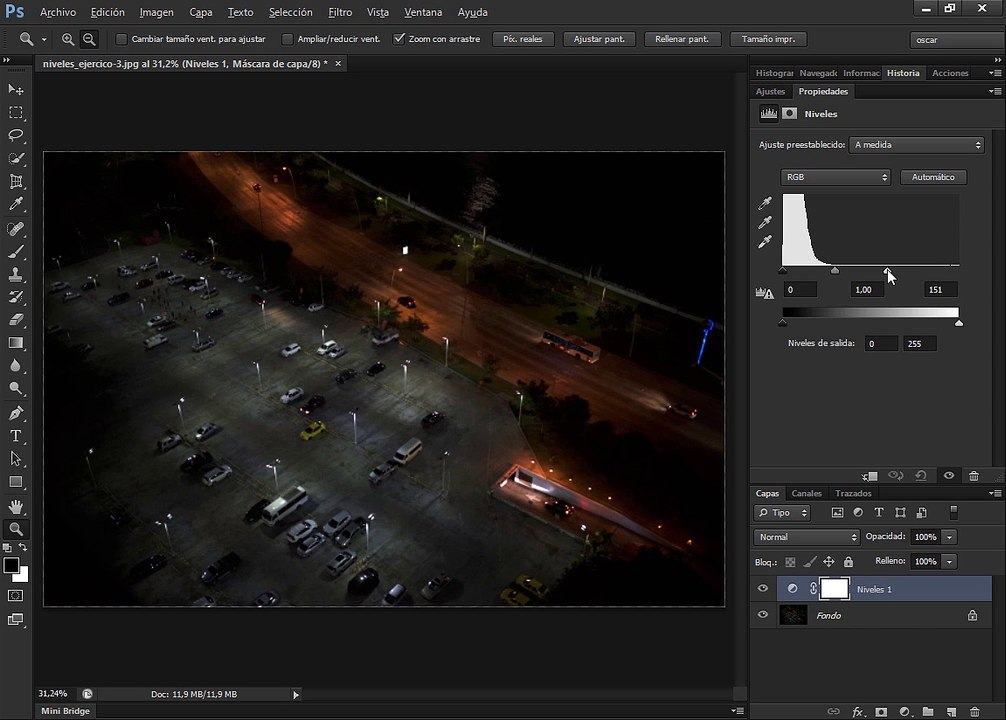Screen dimensions: 1006x720
Task: Toggle lock all in Bloq. row
Action: 848,562
